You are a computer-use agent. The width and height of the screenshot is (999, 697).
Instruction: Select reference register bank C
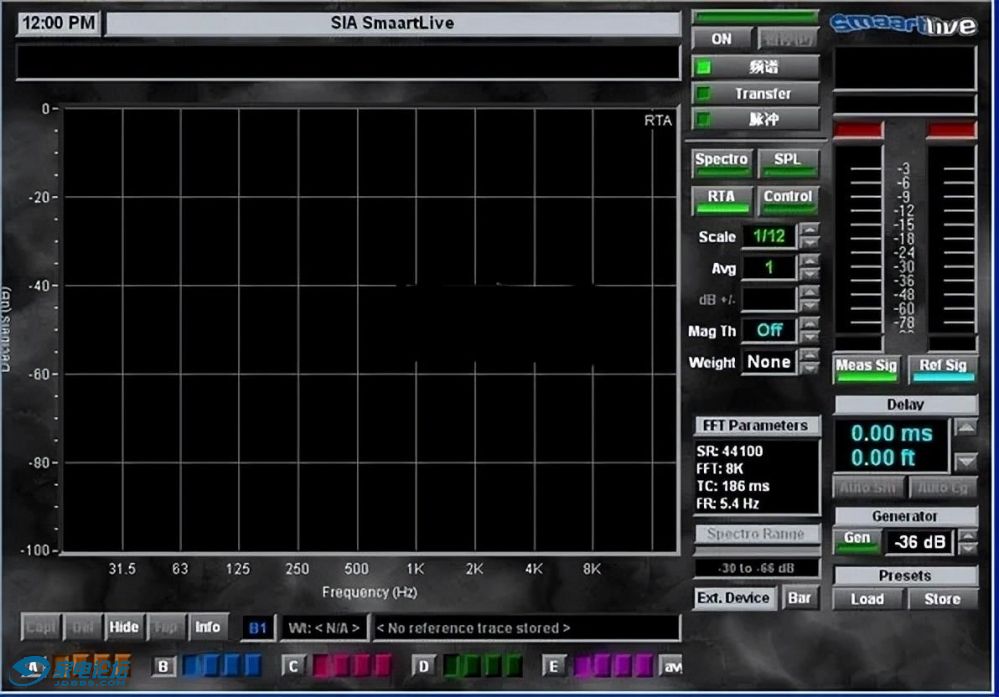(293, 666)
